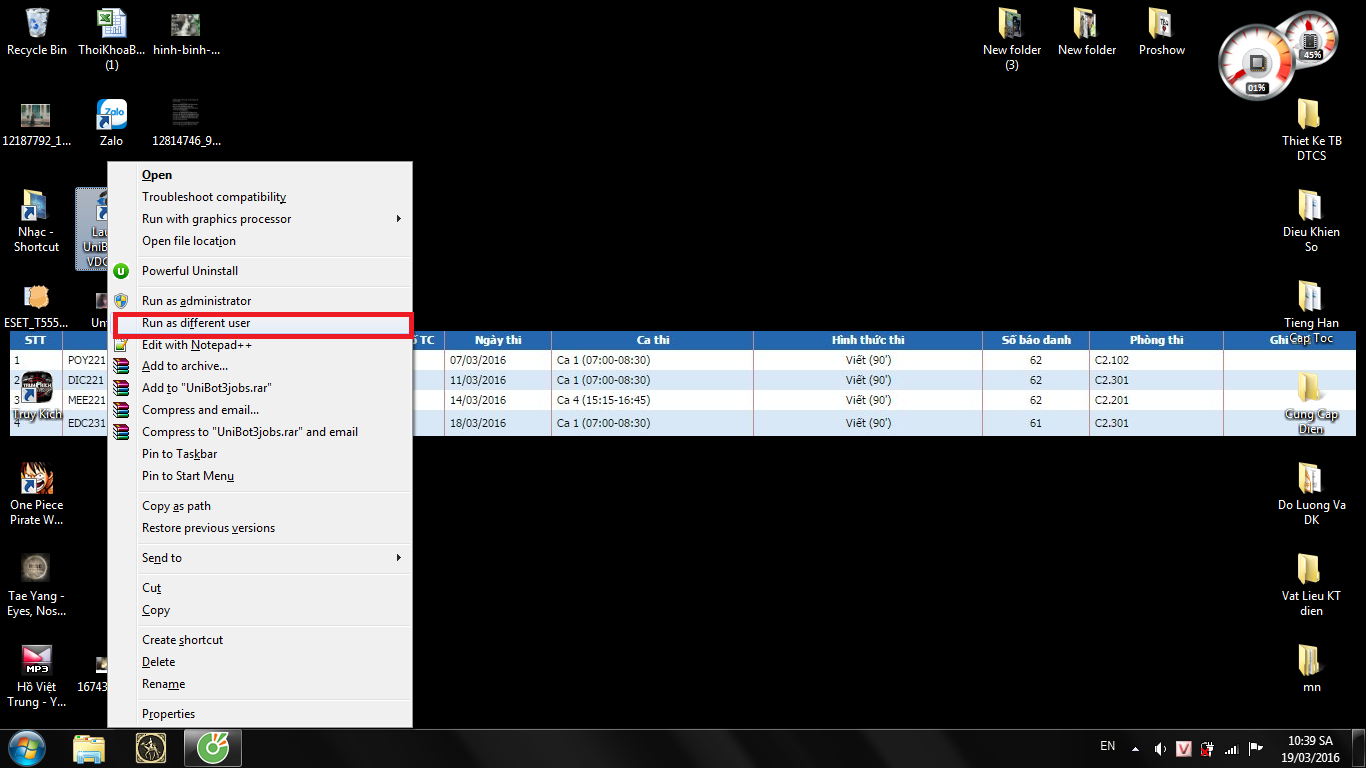
Task: Select the 12814746_9... file icon
Action: click(x=186, y=123)
